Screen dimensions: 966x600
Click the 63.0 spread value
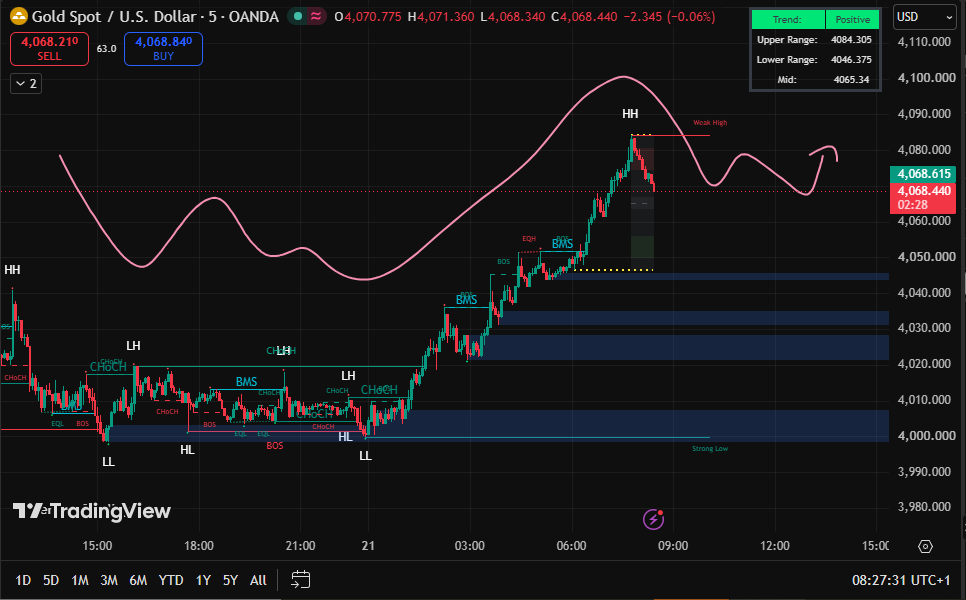[x=106, y=49]
